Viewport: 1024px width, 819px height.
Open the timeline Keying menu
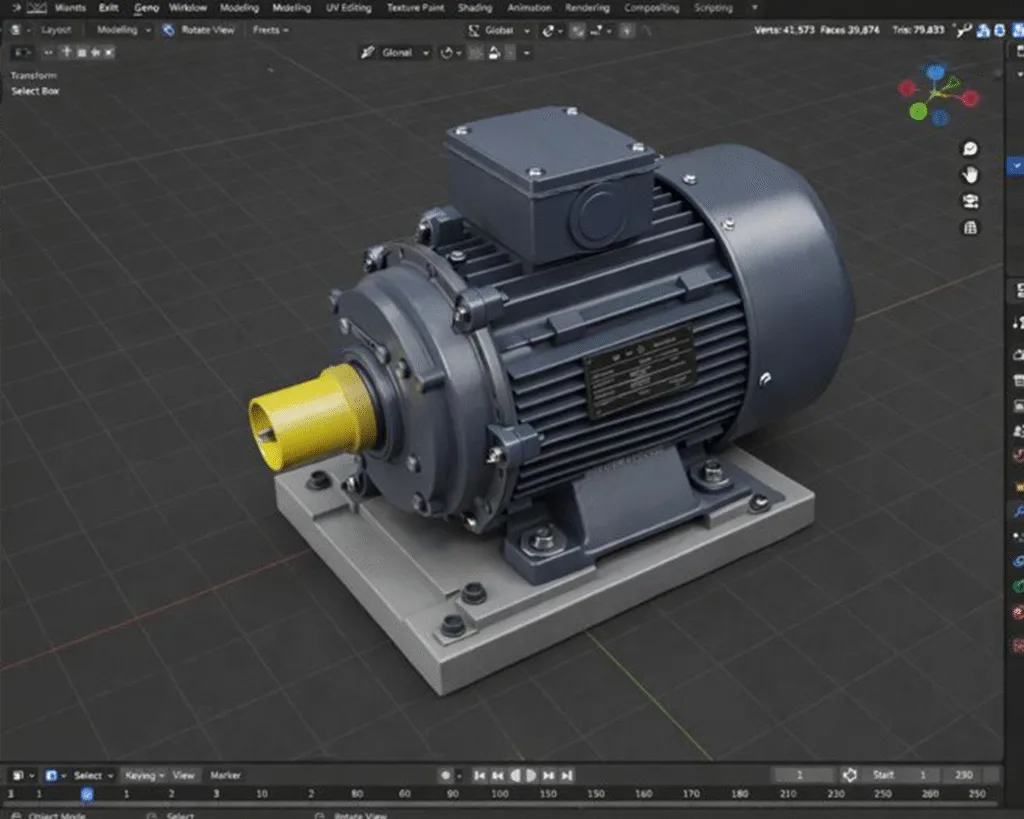pyautogui.click(x=144, y=775)
